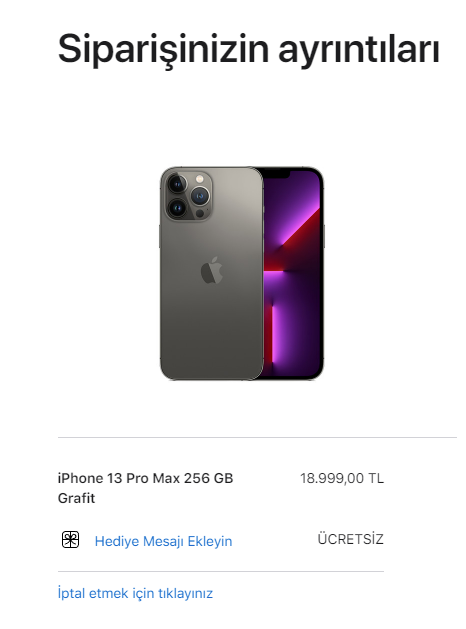Click the top-left camera lens on the phone

pos(177,184)
